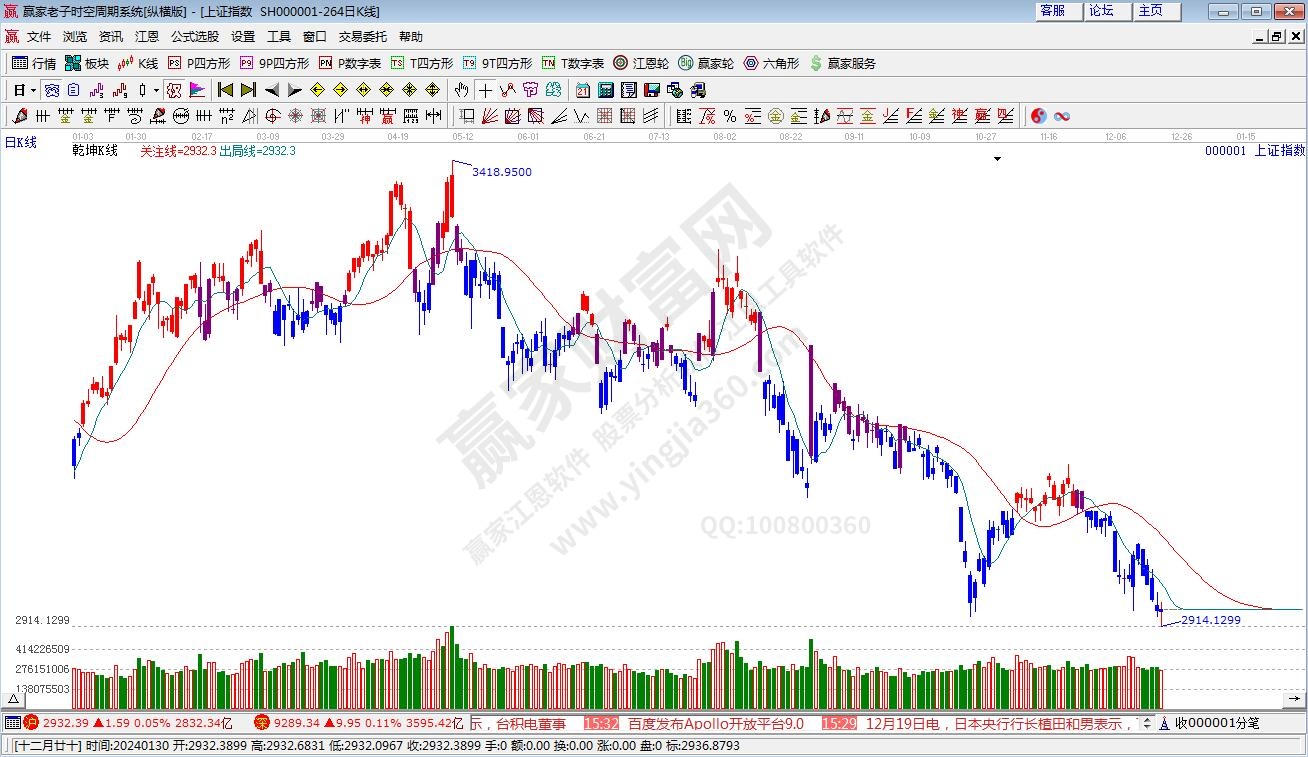Click the small black triangle above chart
The image size is (1308, 757).
(997, 159)
